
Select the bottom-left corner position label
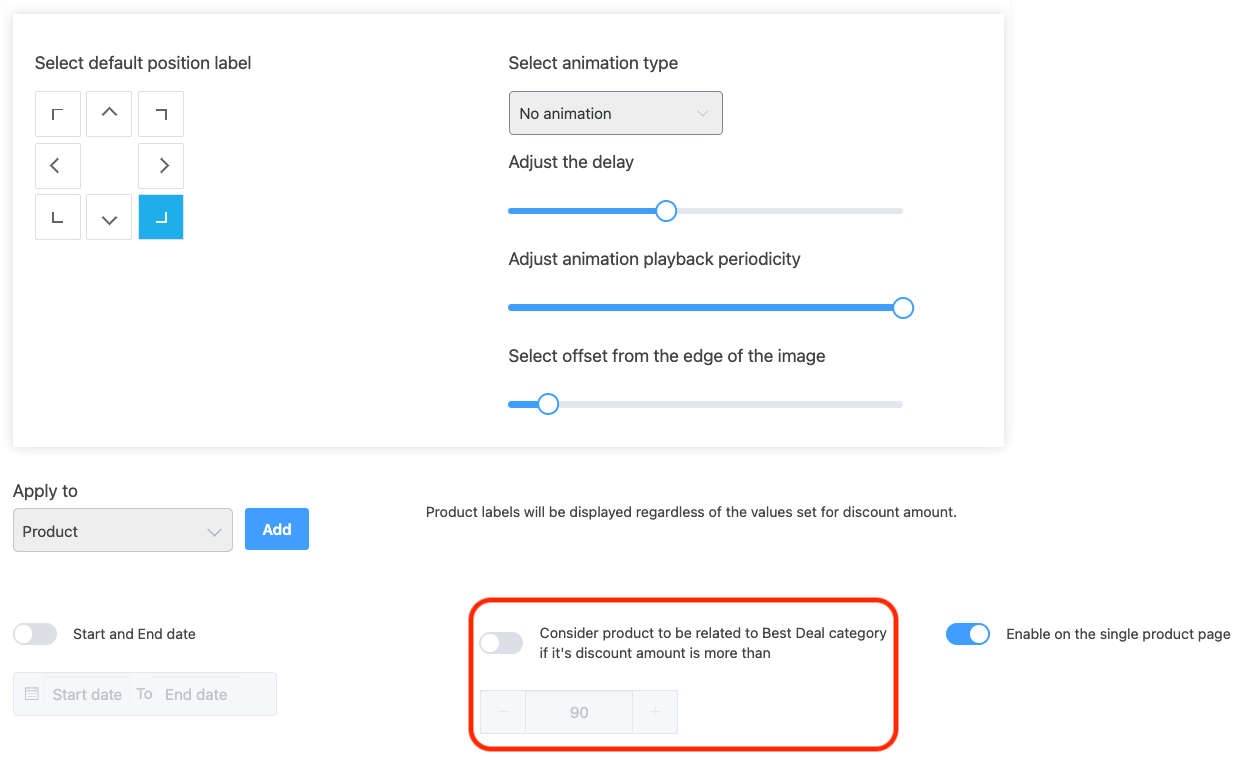click(57, 216)
